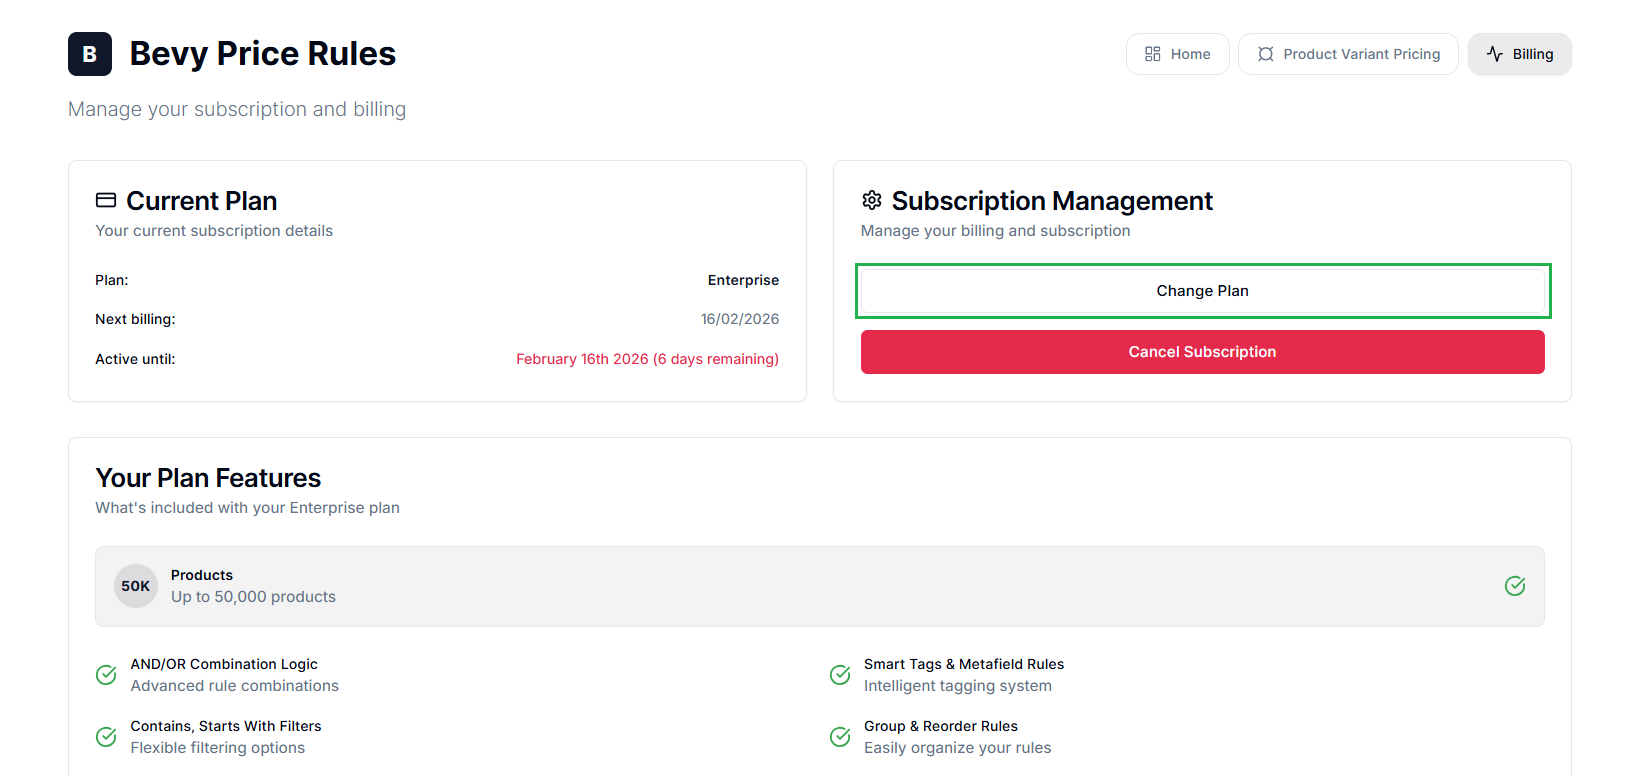Click the checkmark beside Group & Reorder Rules
Image resolution: width=1640 pixels, height=776 pixels.
click(840, 737)
